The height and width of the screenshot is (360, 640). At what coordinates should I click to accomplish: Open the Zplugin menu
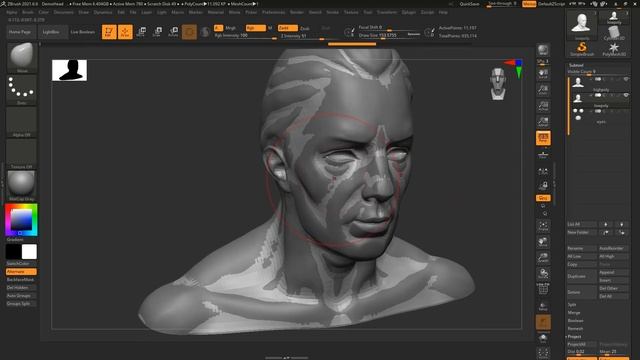pyautogui.click(x=409, y=12)
